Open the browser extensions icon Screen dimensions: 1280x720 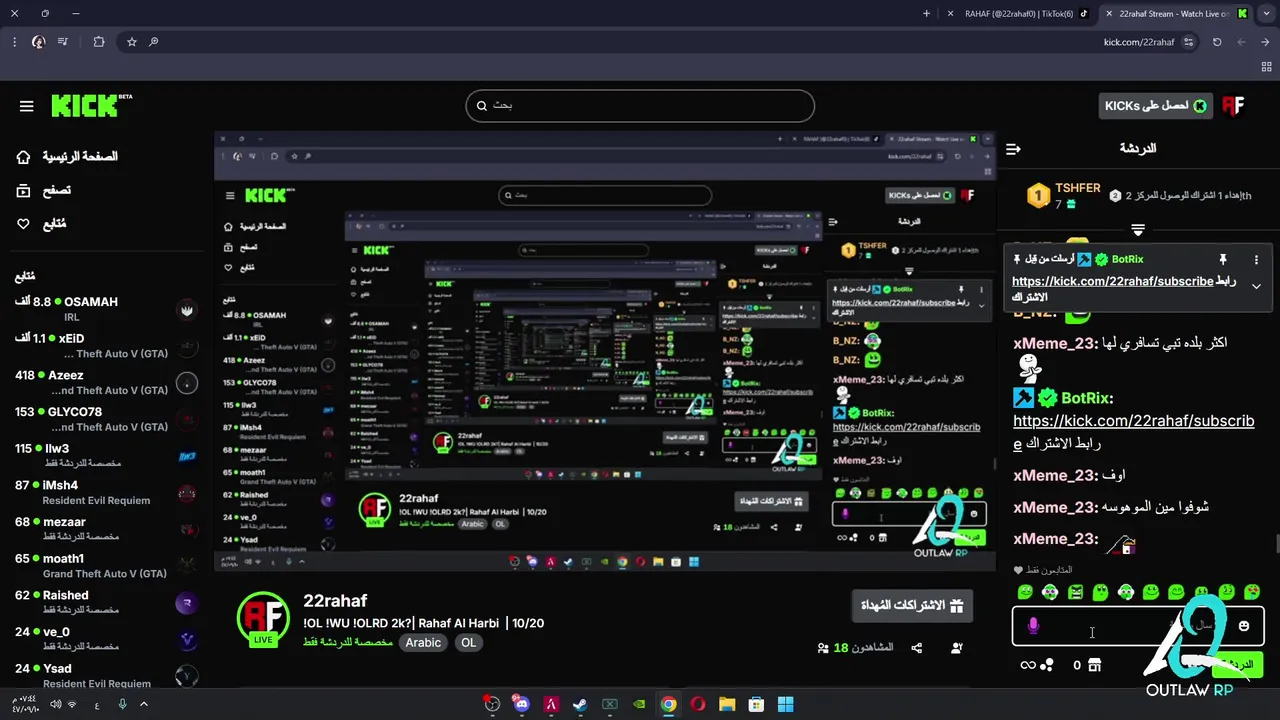pyautogui.click(x=98, y=42)
